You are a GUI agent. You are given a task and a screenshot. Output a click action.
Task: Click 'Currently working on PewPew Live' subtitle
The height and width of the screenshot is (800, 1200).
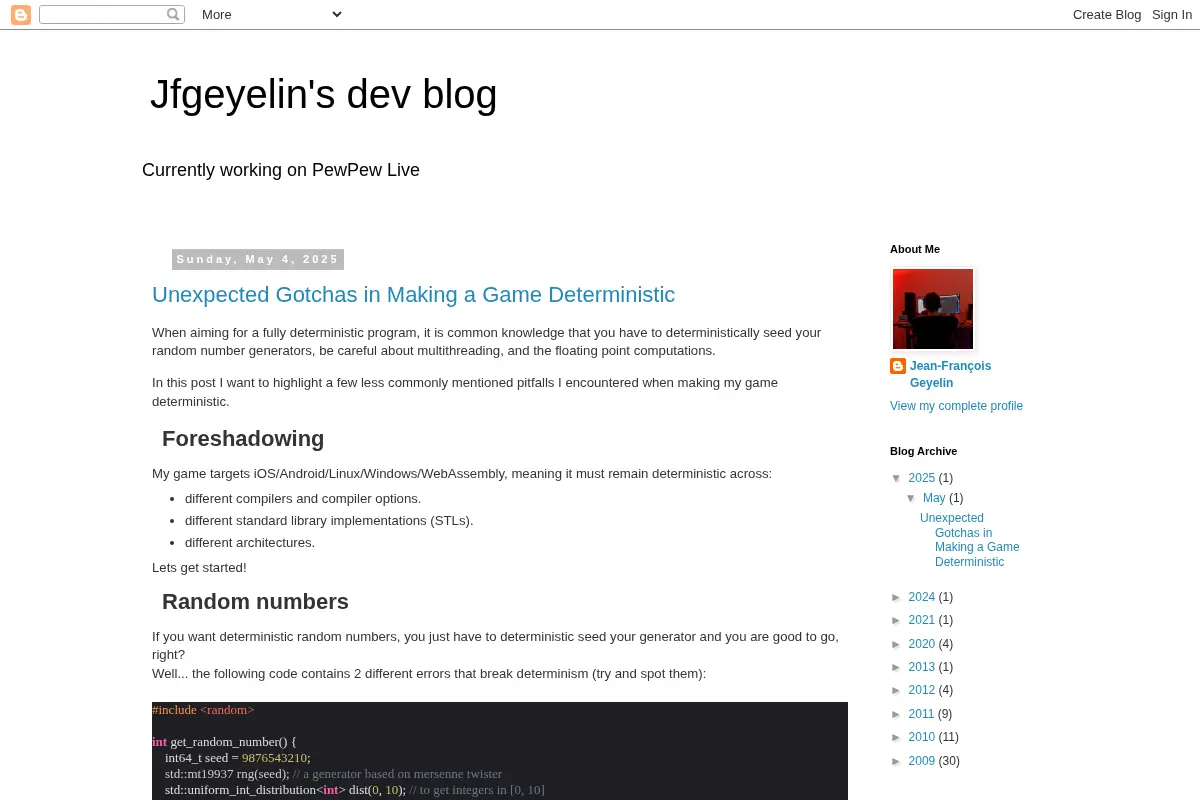click(281, 170)
